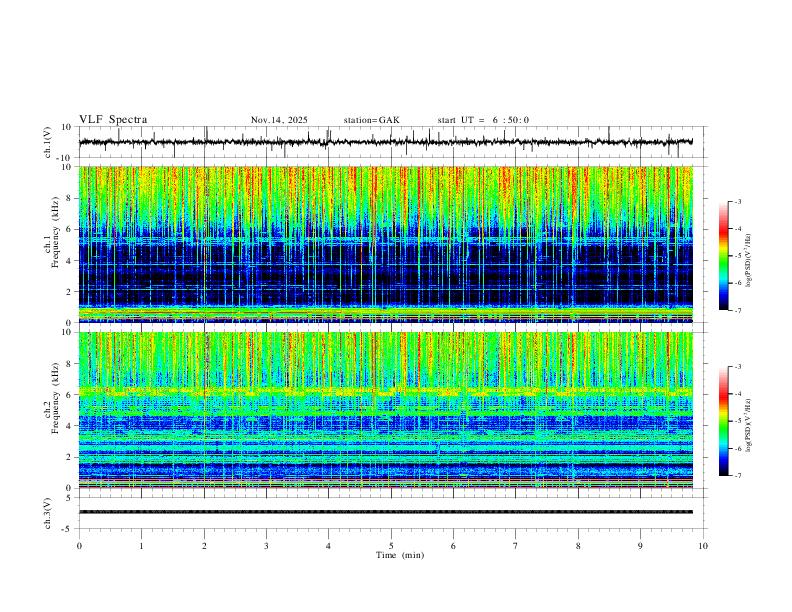Click the "station=GAK" label

(371, 120)
